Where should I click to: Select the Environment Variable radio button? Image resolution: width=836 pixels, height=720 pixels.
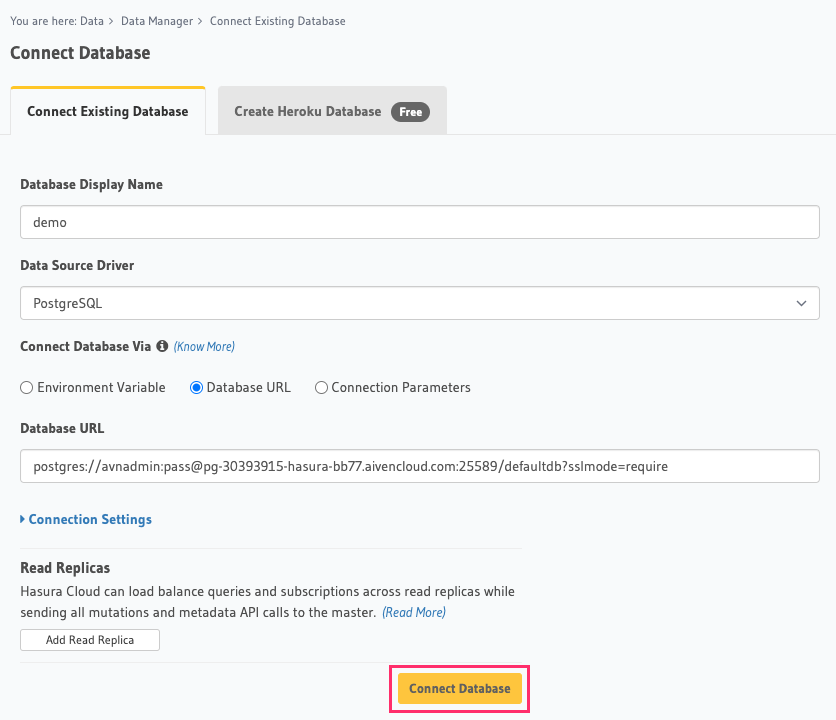26,387
